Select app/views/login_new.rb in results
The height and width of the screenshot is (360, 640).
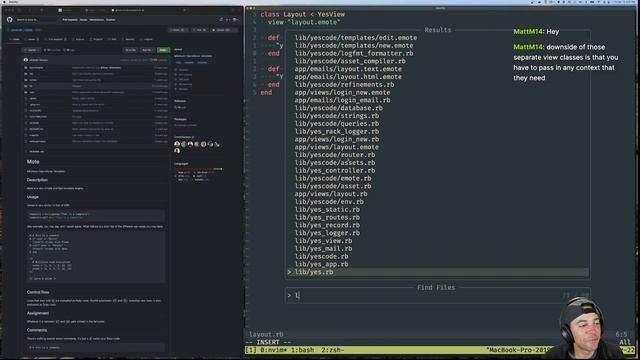point(337,139)
